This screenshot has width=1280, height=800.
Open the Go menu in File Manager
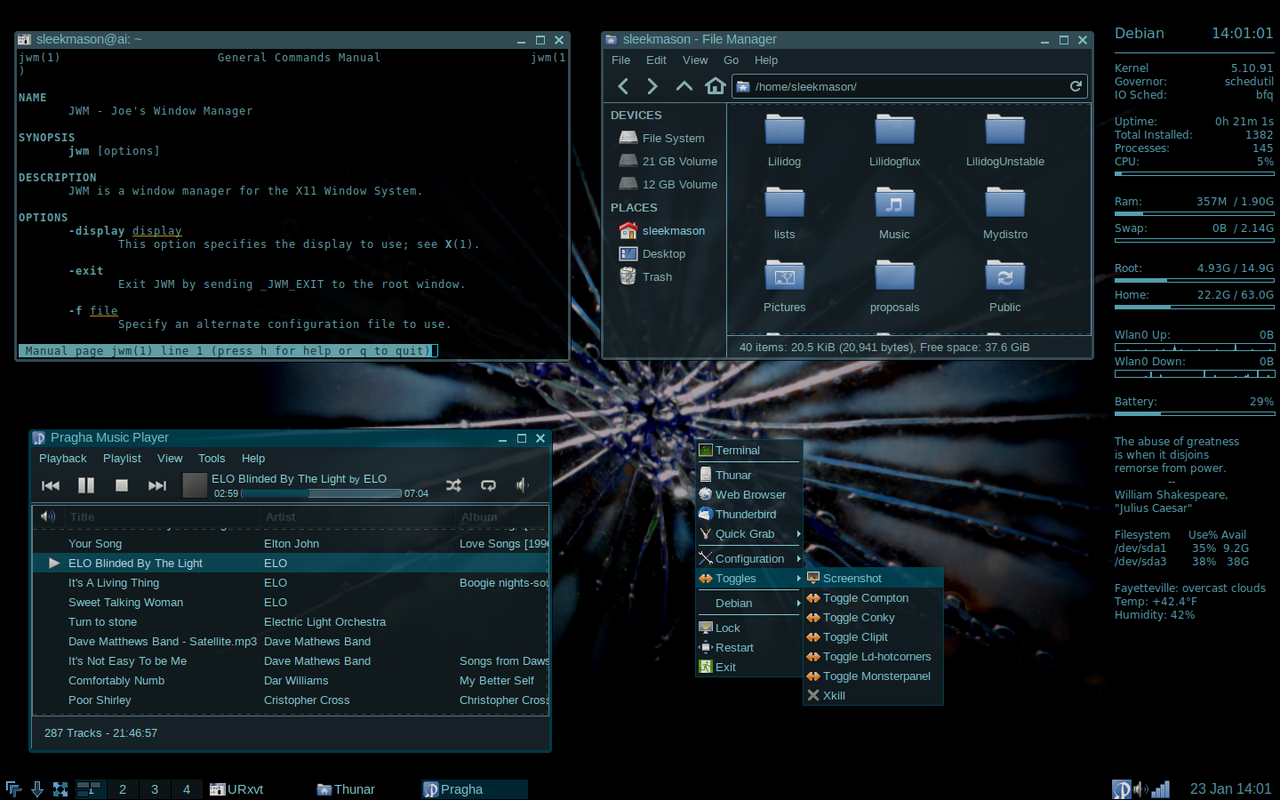(731, 60)
